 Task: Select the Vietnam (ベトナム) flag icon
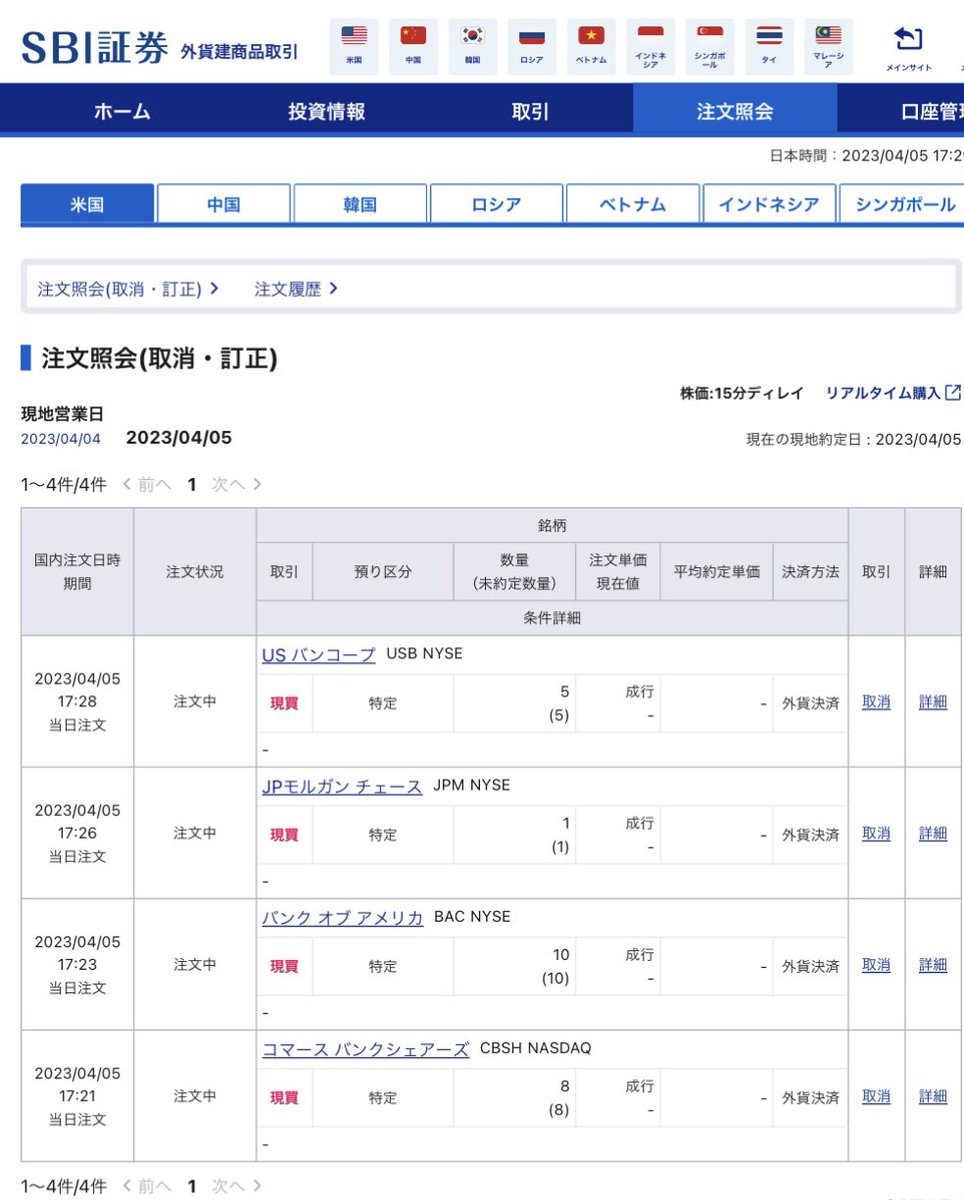click(x=591, y=46)
